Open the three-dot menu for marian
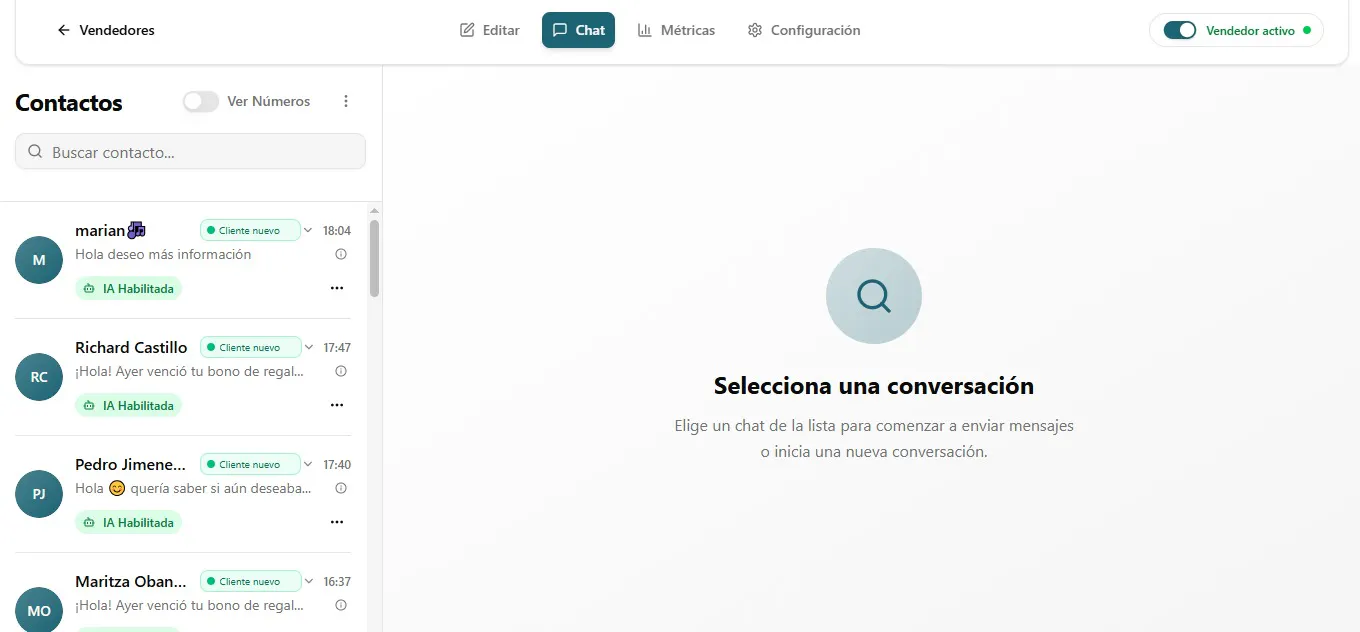This screenshot has height=632, width=1360. click(337, 288)
